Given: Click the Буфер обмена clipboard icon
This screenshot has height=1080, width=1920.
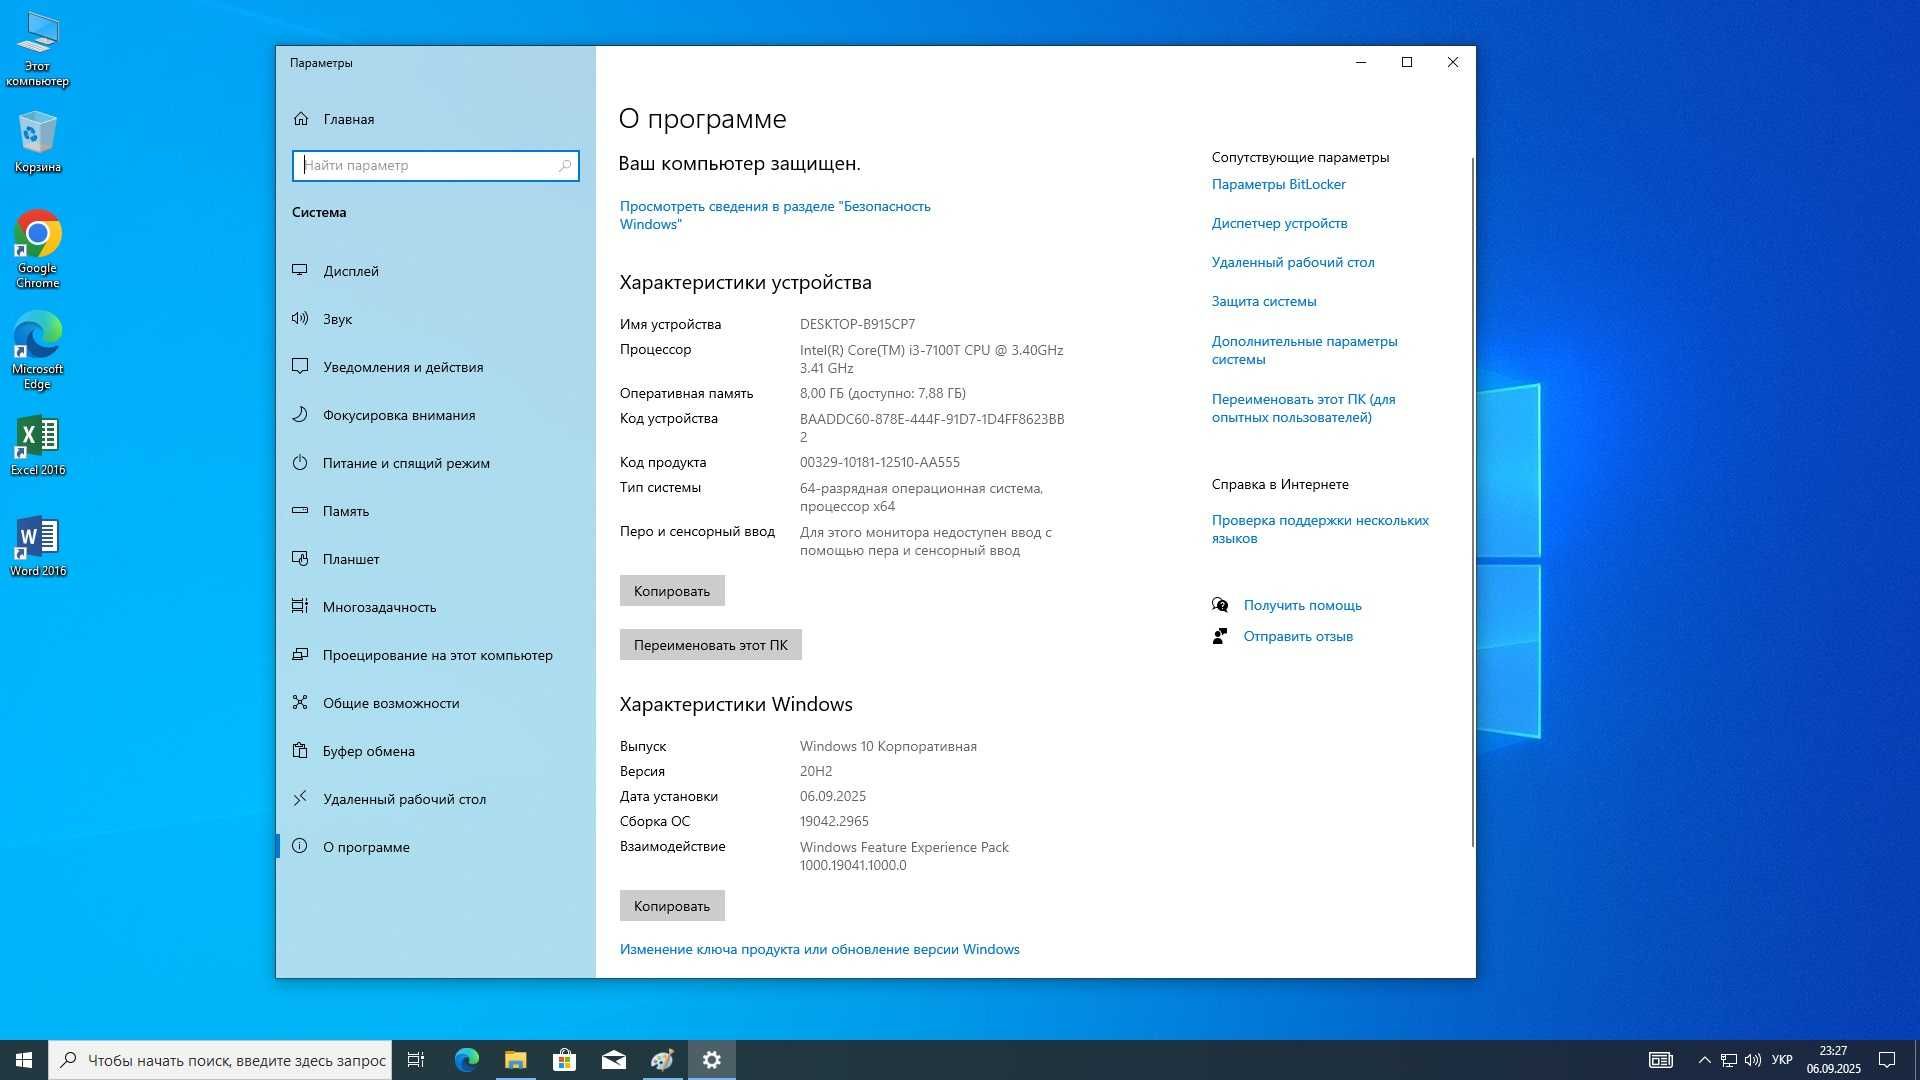Looking at the screenshot, I should (x=299, y=750).
